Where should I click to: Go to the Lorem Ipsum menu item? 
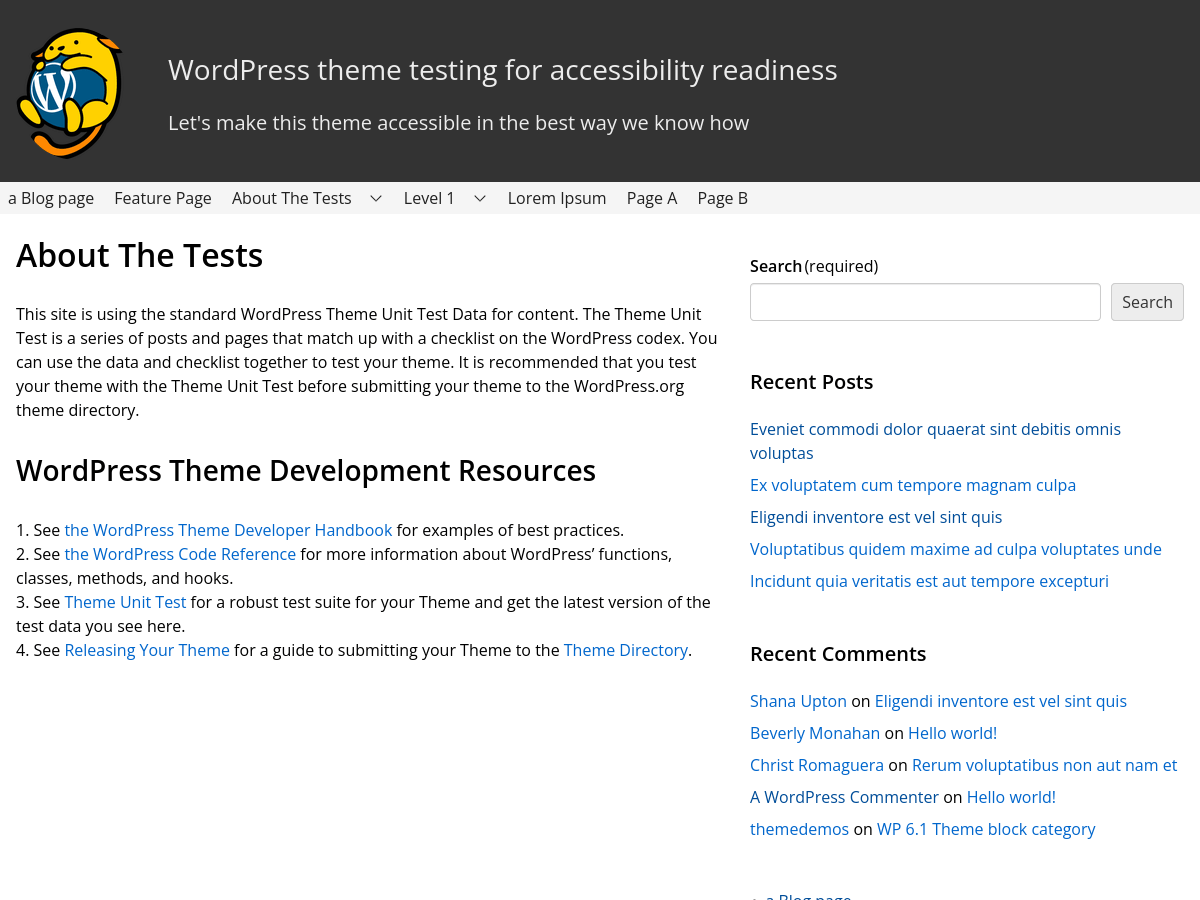coord(557,198)
